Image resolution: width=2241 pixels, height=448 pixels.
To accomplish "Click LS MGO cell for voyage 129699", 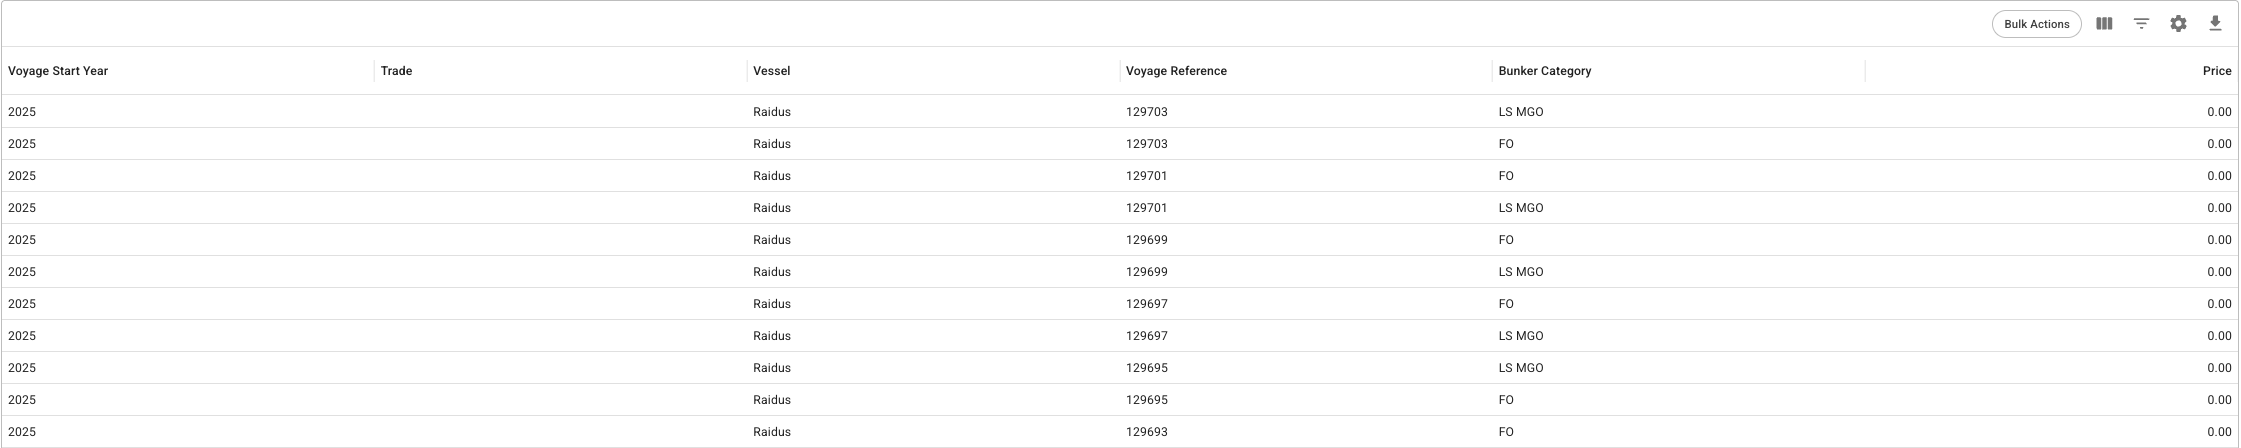I will click(1520, 272).
